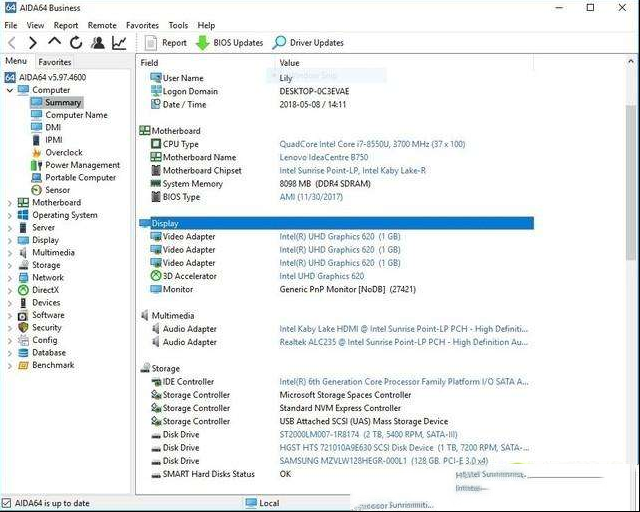Expand the Network tree node
Screen dimensions: 640x512
pos(10,278)
